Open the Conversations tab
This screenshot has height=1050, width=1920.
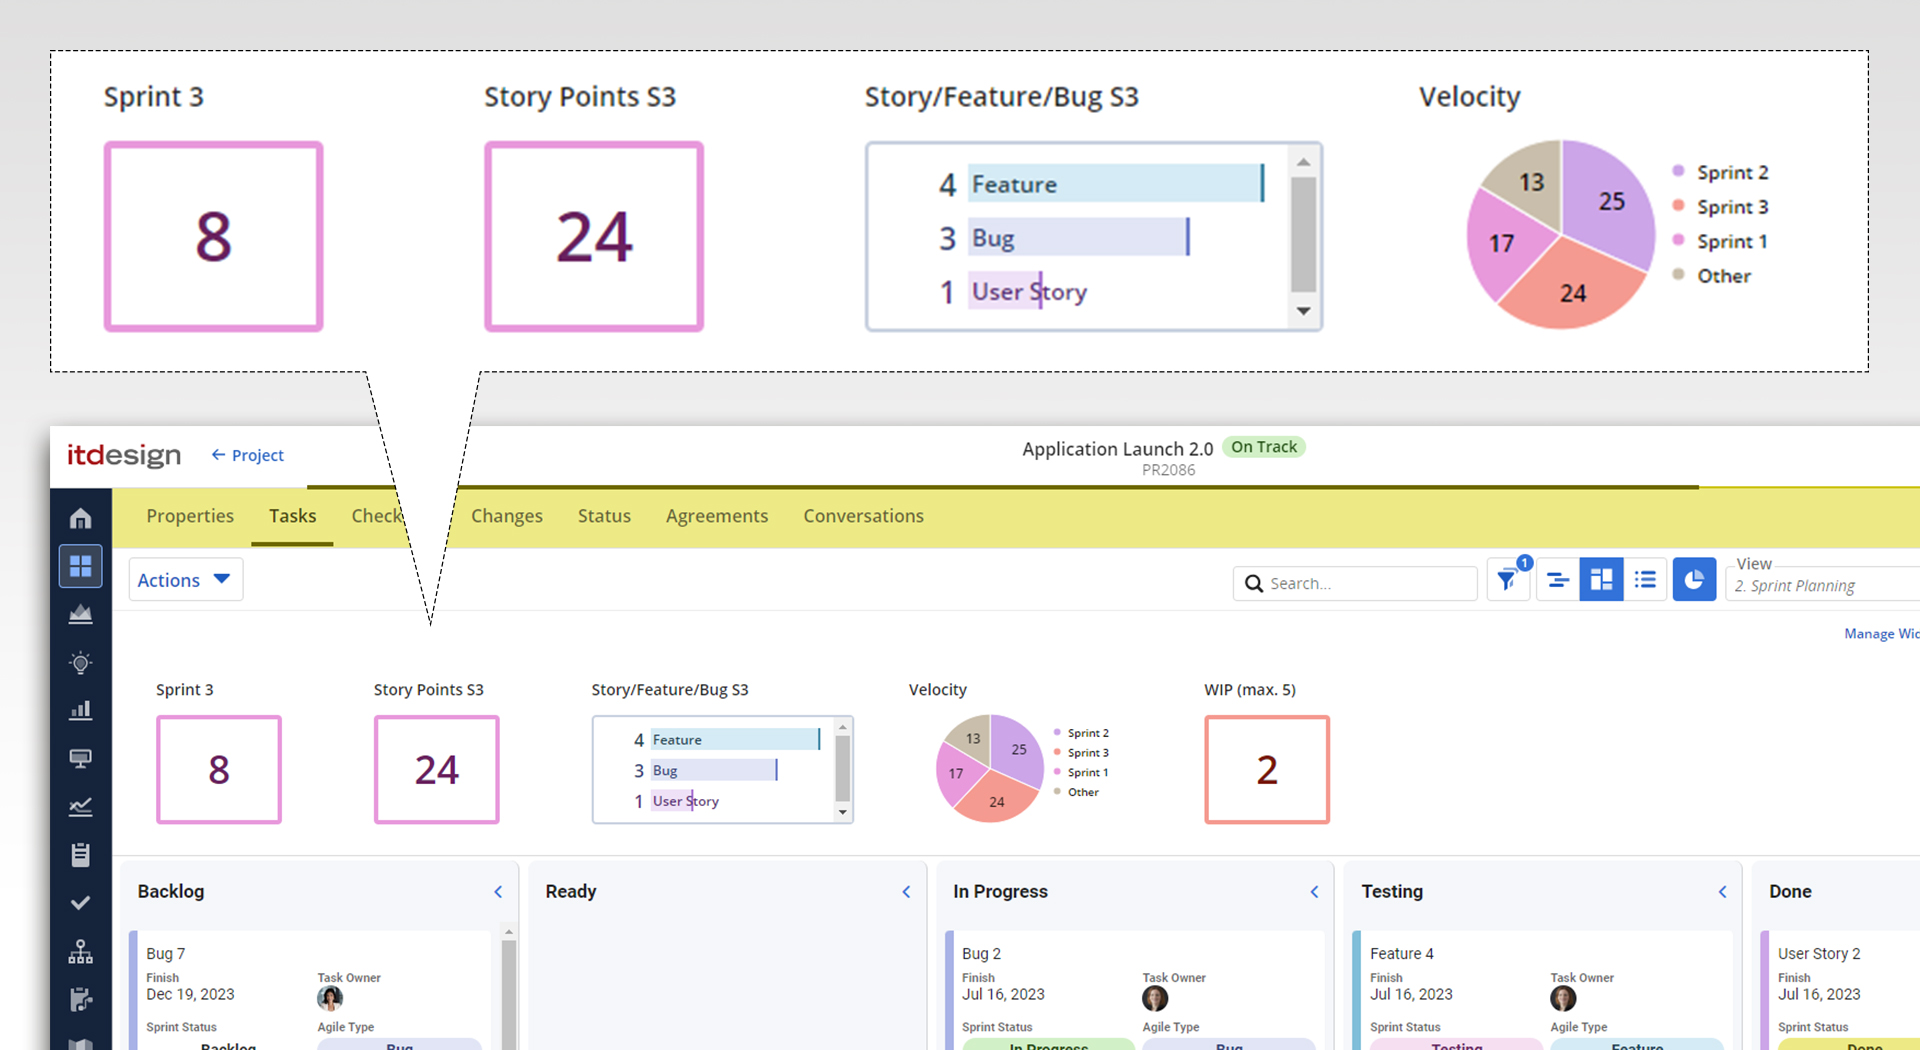[x=863, y=516]
